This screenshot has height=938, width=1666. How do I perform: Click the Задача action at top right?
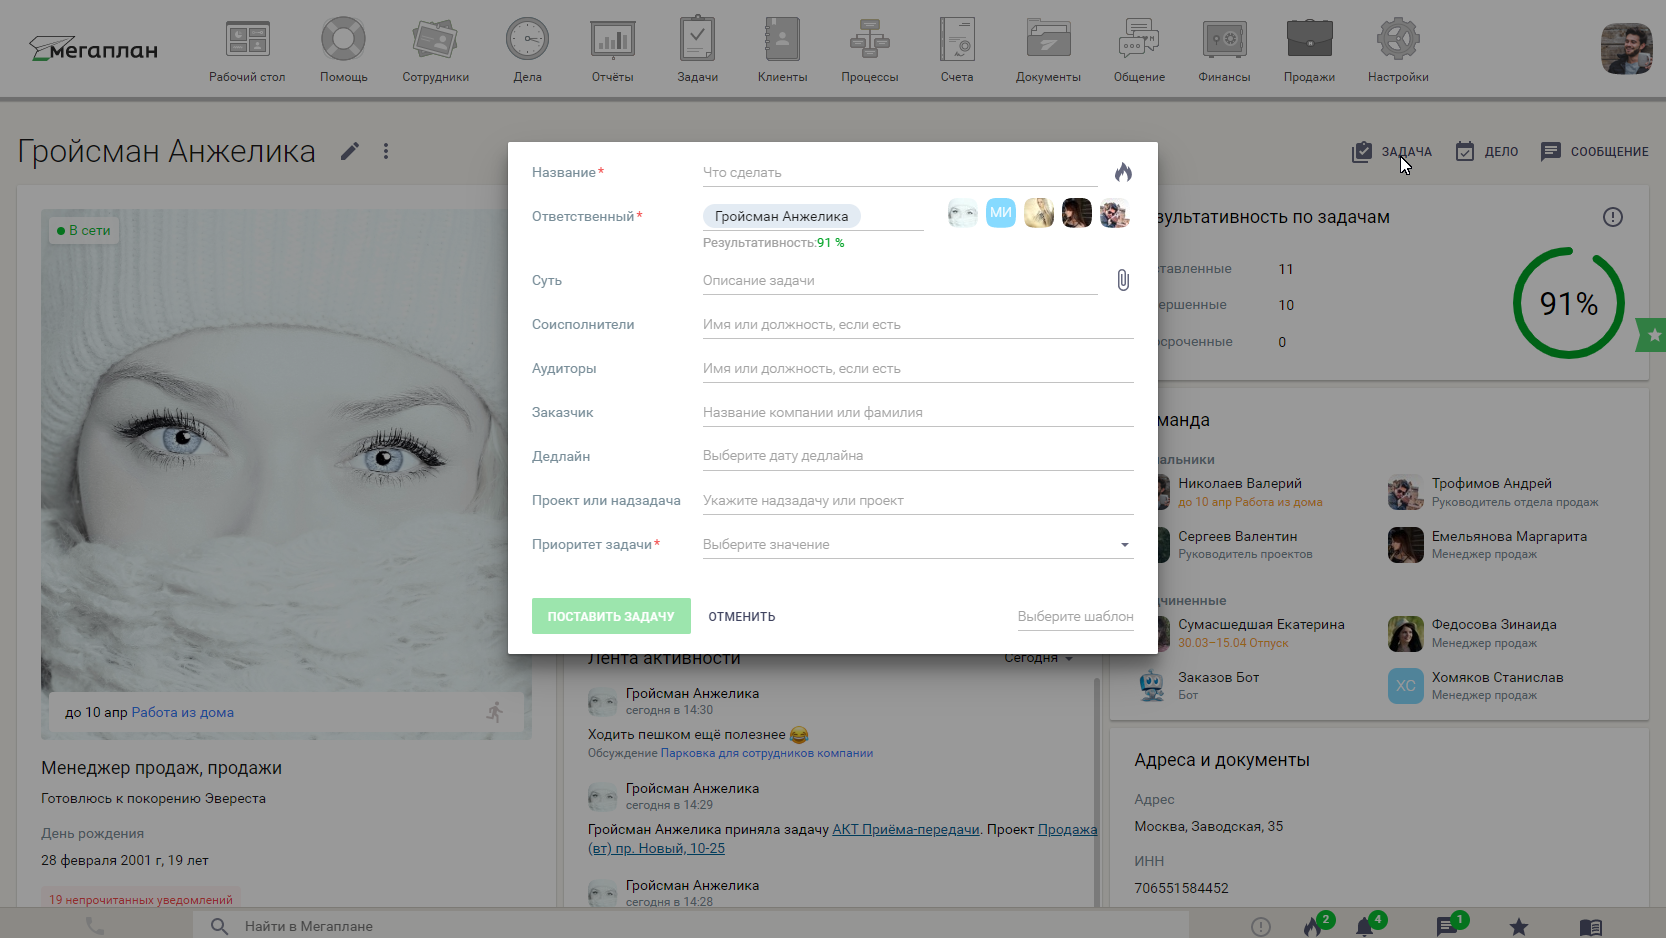pos(1392,152)
